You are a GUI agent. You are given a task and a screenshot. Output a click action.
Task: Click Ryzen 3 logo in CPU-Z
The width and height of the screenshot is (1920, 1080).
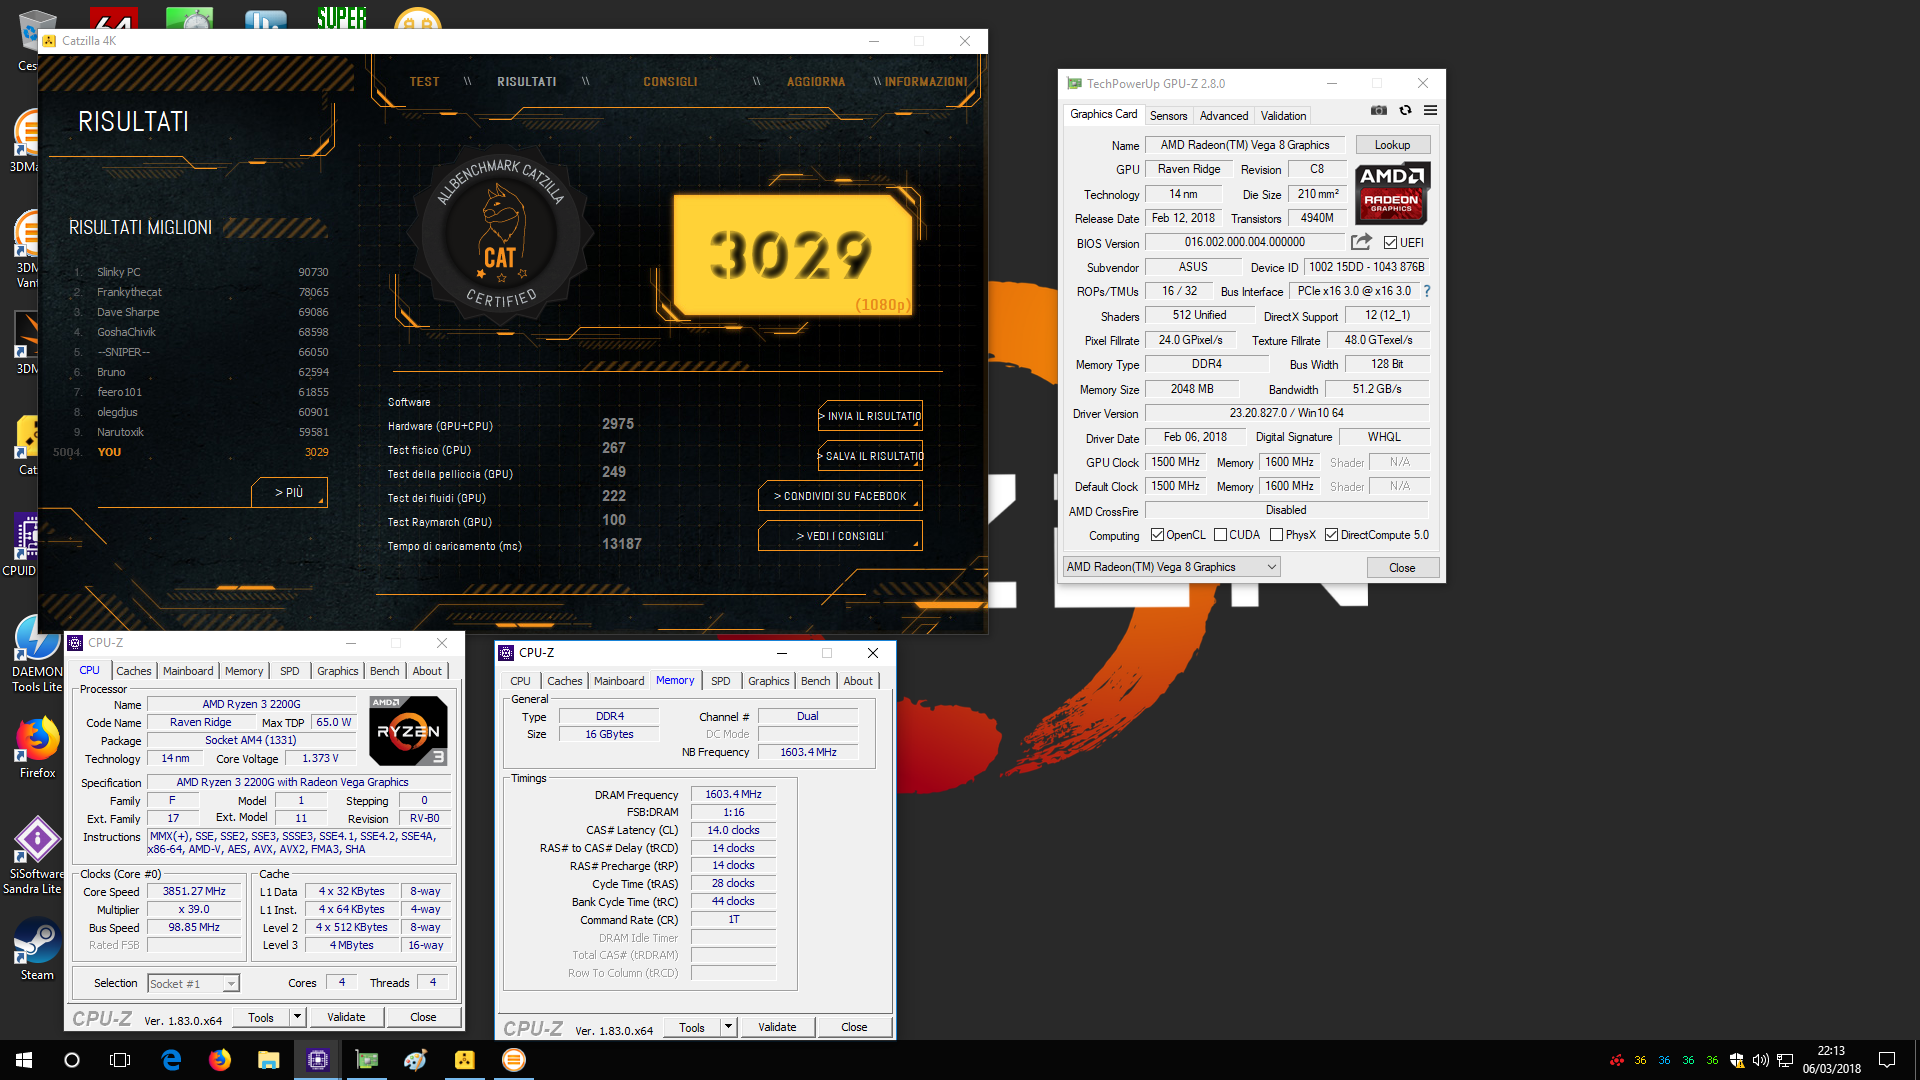(408, 731)
